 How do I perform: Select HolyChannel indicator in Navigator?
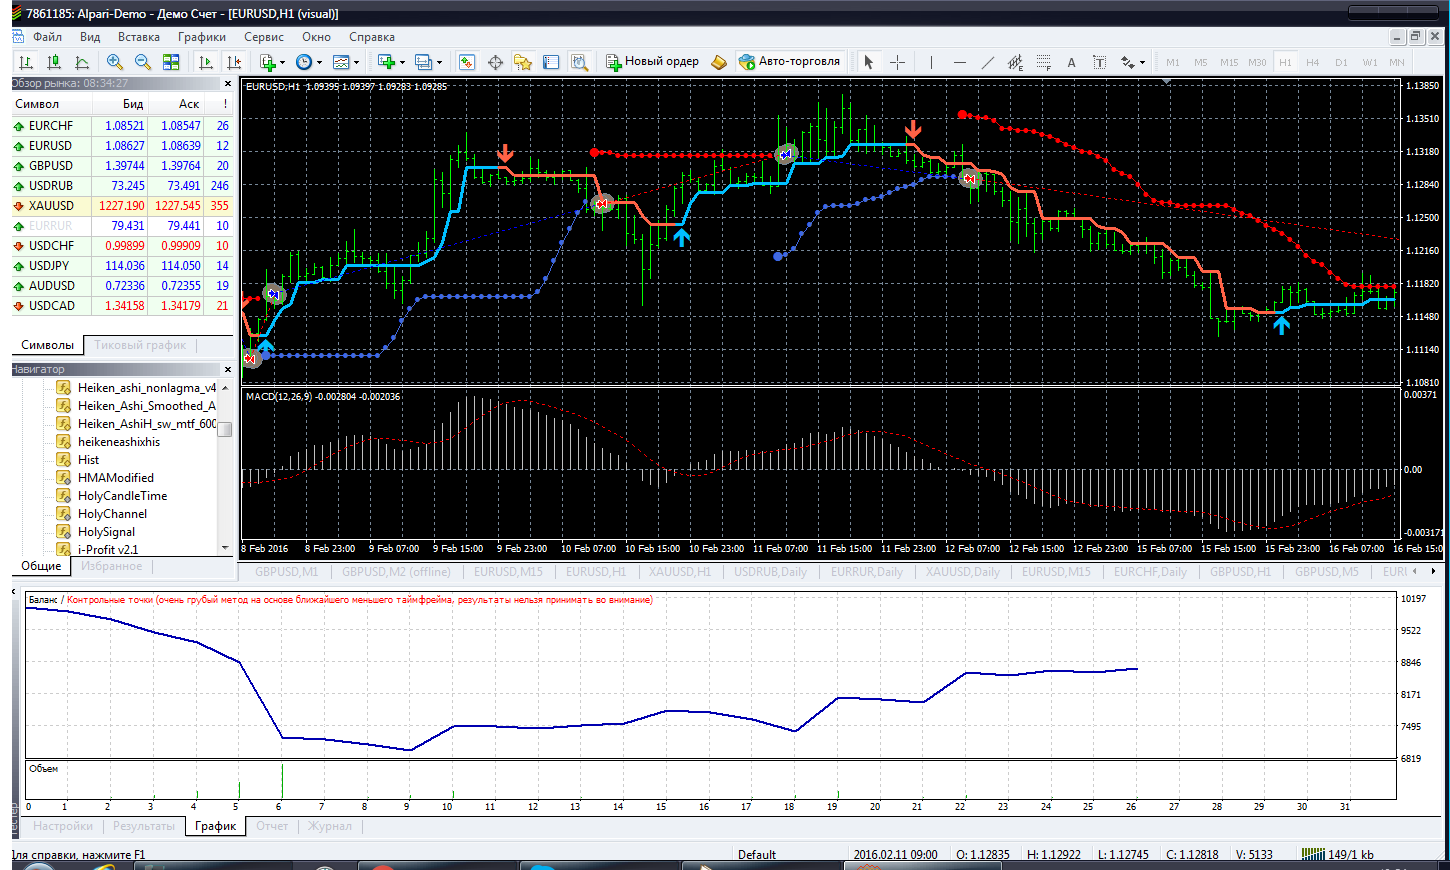click(112, 514)
